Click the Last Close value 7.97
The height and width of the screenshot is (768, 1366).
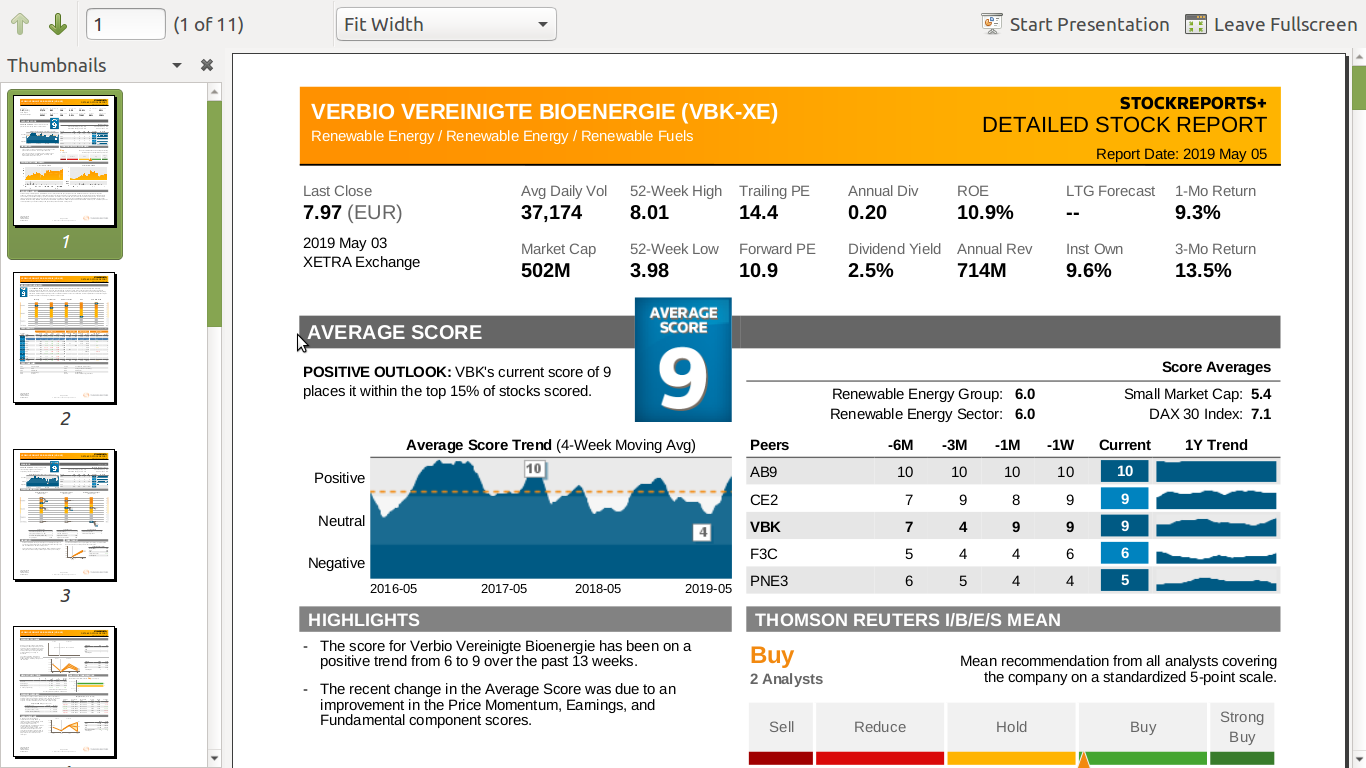pyautogui.click(x=322, y=212)
